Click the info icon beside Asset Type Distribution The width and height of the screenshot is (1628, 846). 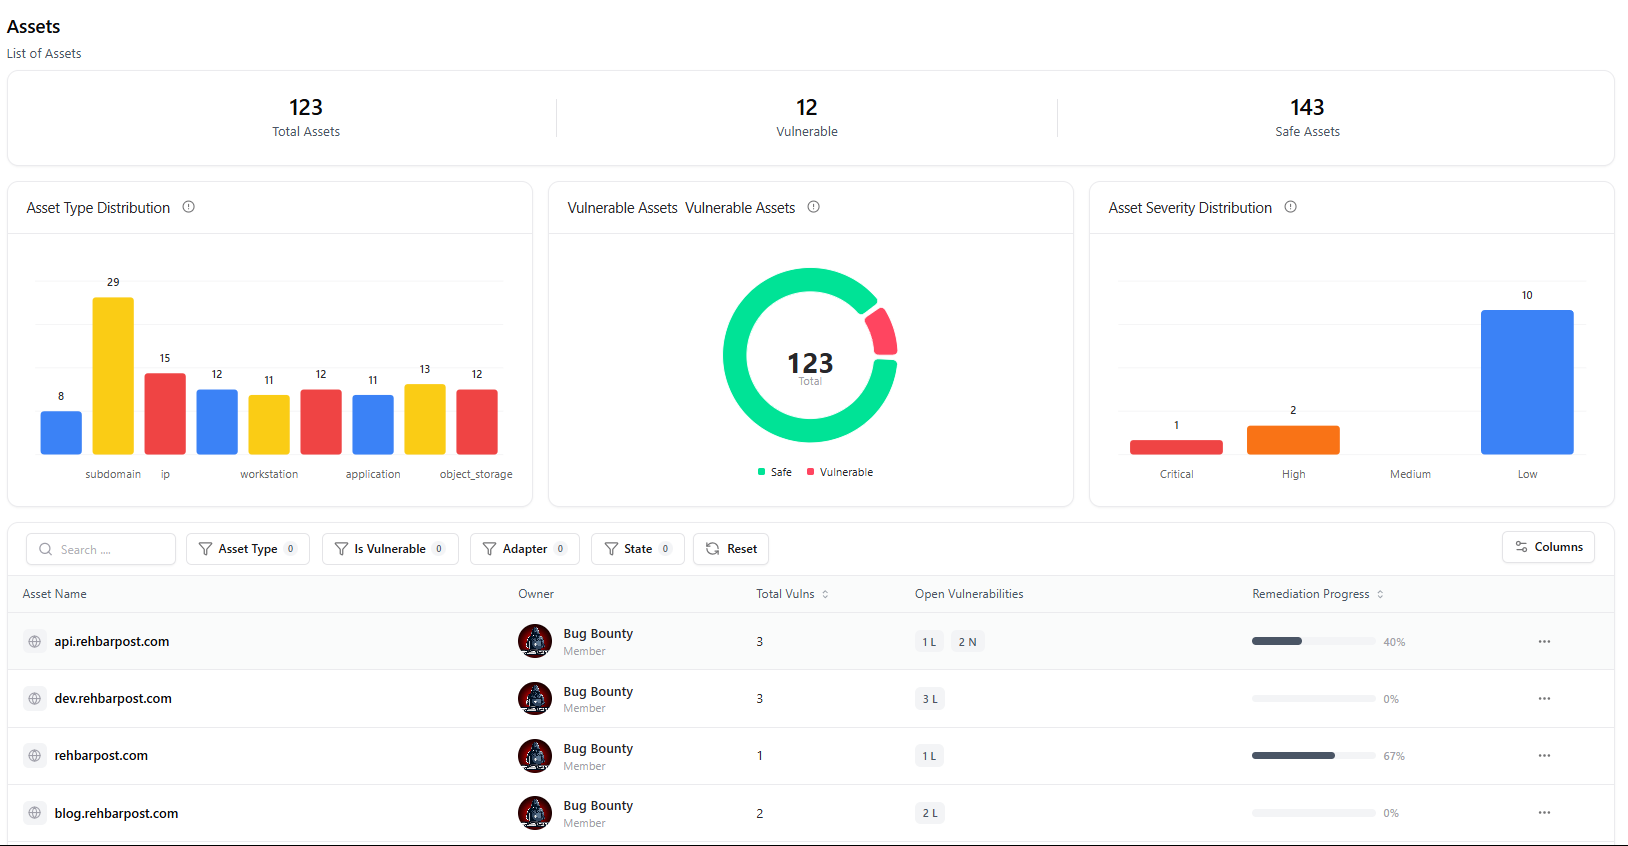[x=188, y=207]
